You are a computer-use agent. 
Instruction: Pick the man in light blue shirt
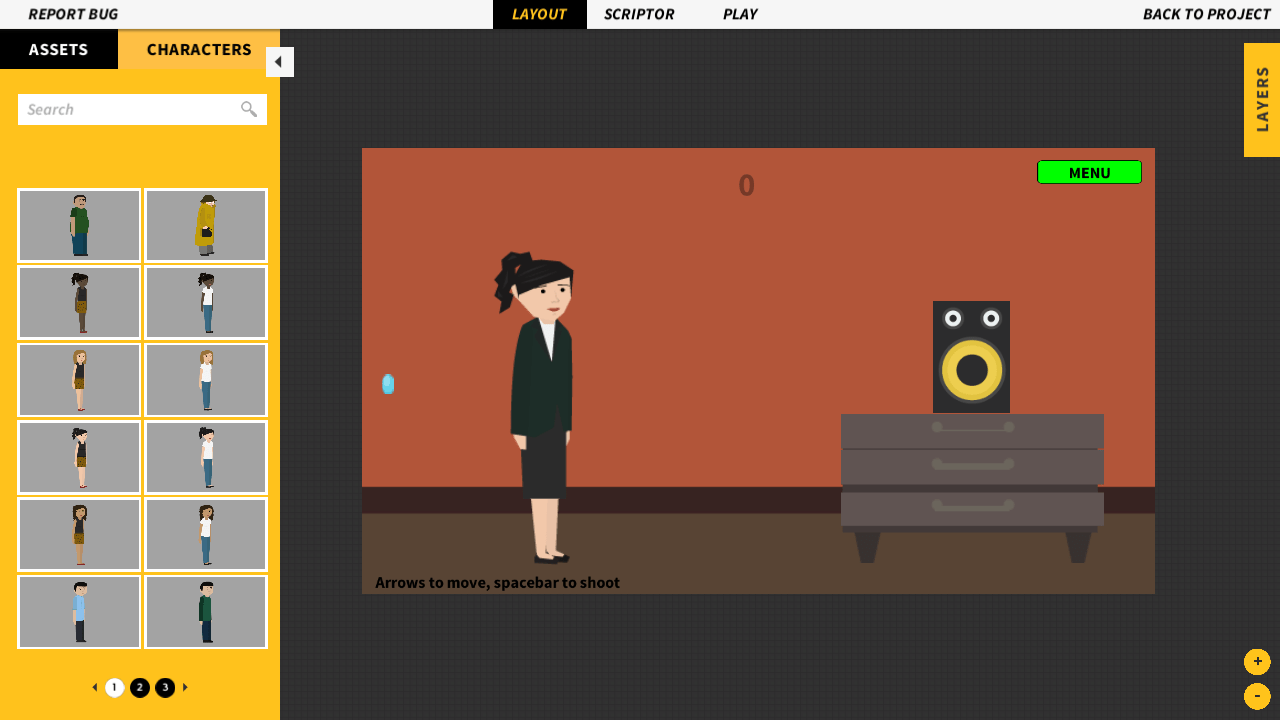[79, 612]
